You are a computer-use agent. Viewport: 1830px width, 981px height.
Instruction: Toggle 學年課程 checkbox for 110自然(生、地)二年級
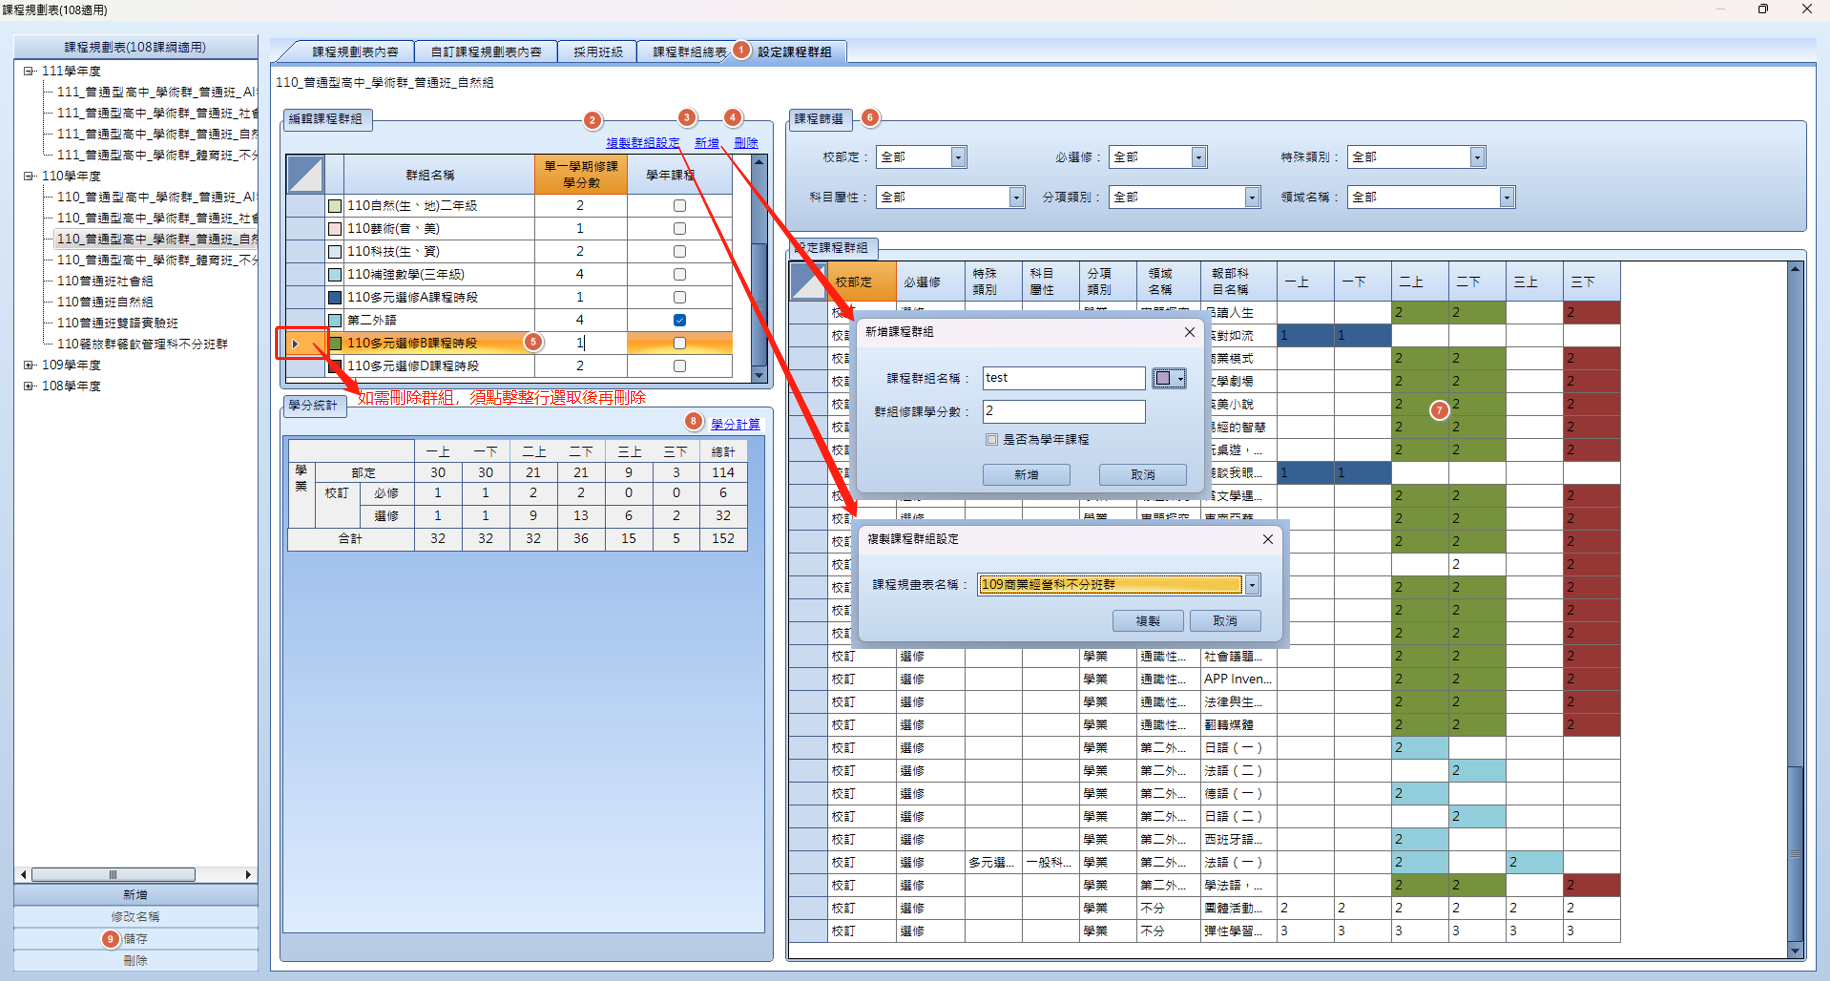680,206
